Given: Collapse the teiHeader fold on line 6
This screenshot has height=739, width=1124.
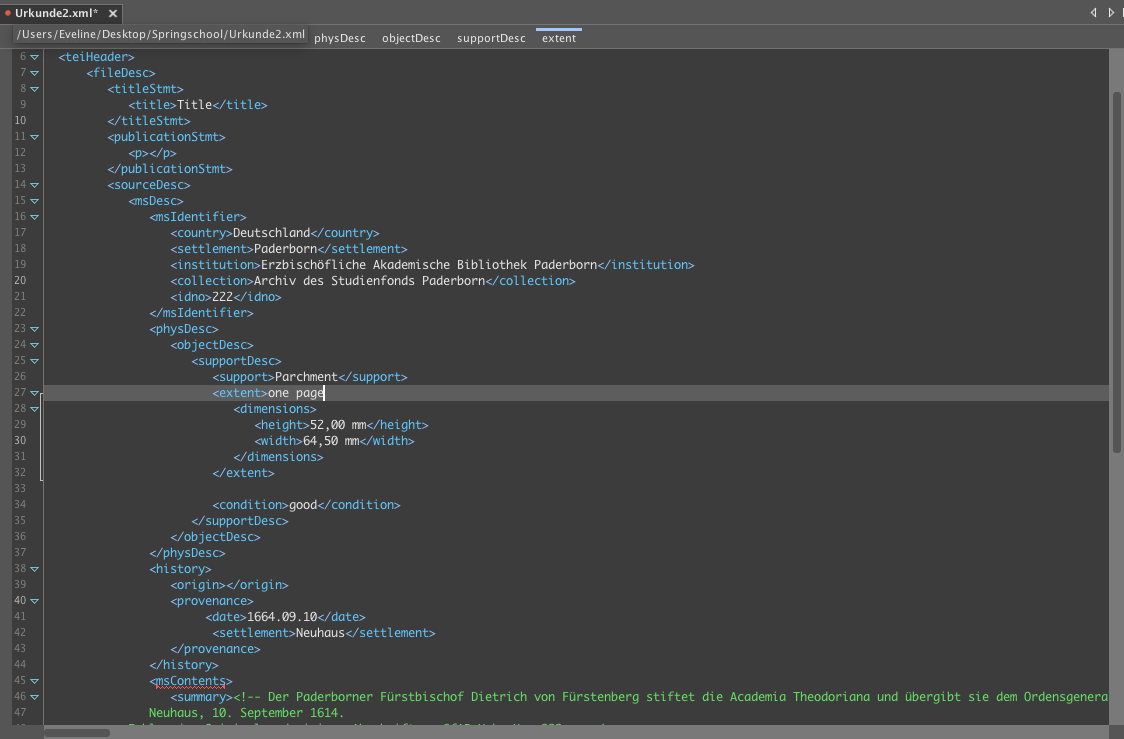Looking at the screenshot, I should click(34, 57).
